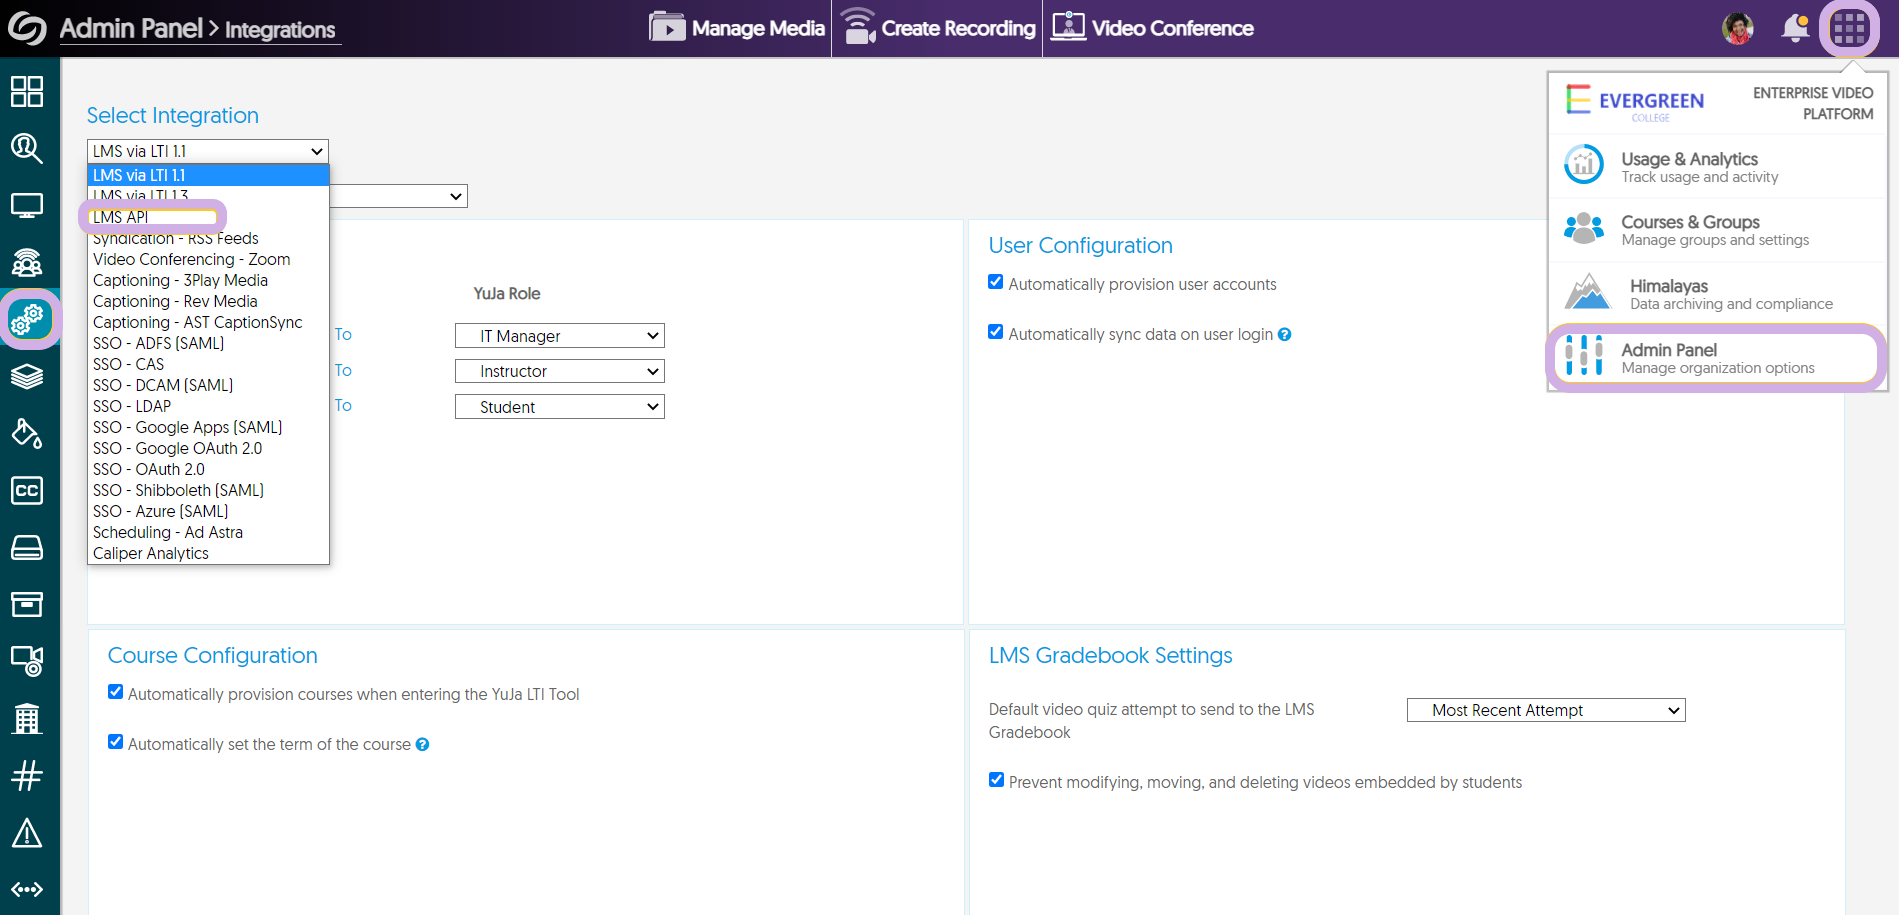The height and width of the screenshot is (915, 1899).
Task: Uncheck Automatically set the term of course
Action: [116, 742]
